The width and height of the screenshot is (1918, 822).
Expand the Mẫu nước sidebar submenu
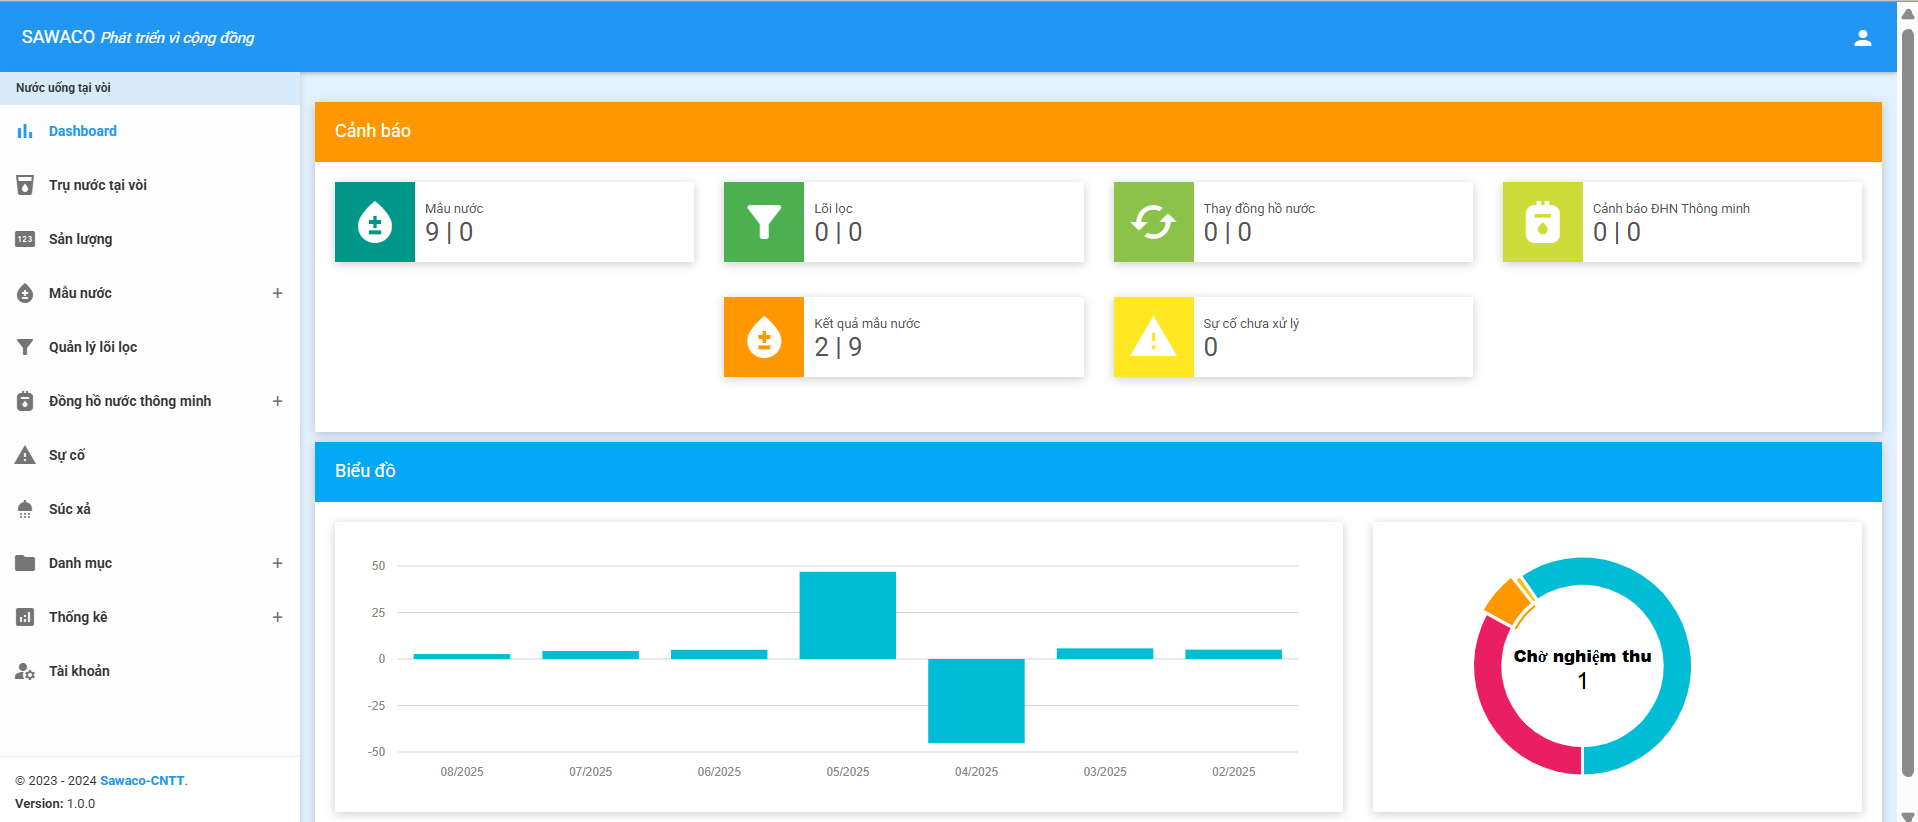tap(277, 293)
